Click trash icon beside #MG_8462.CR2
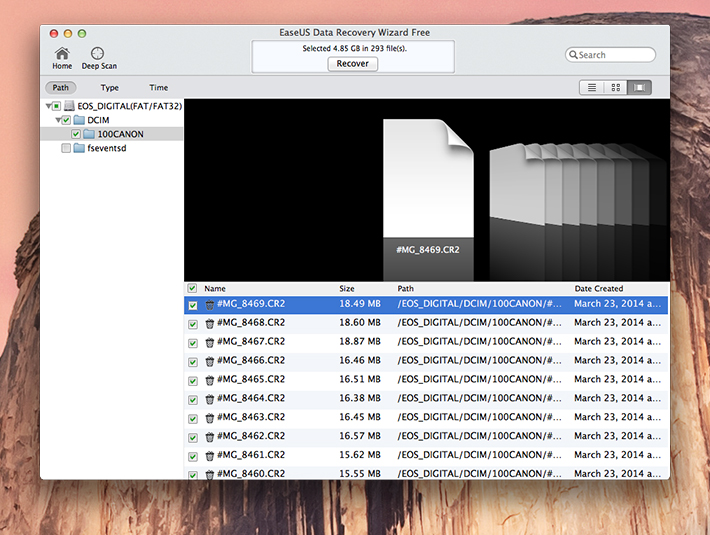 (210, 437)
